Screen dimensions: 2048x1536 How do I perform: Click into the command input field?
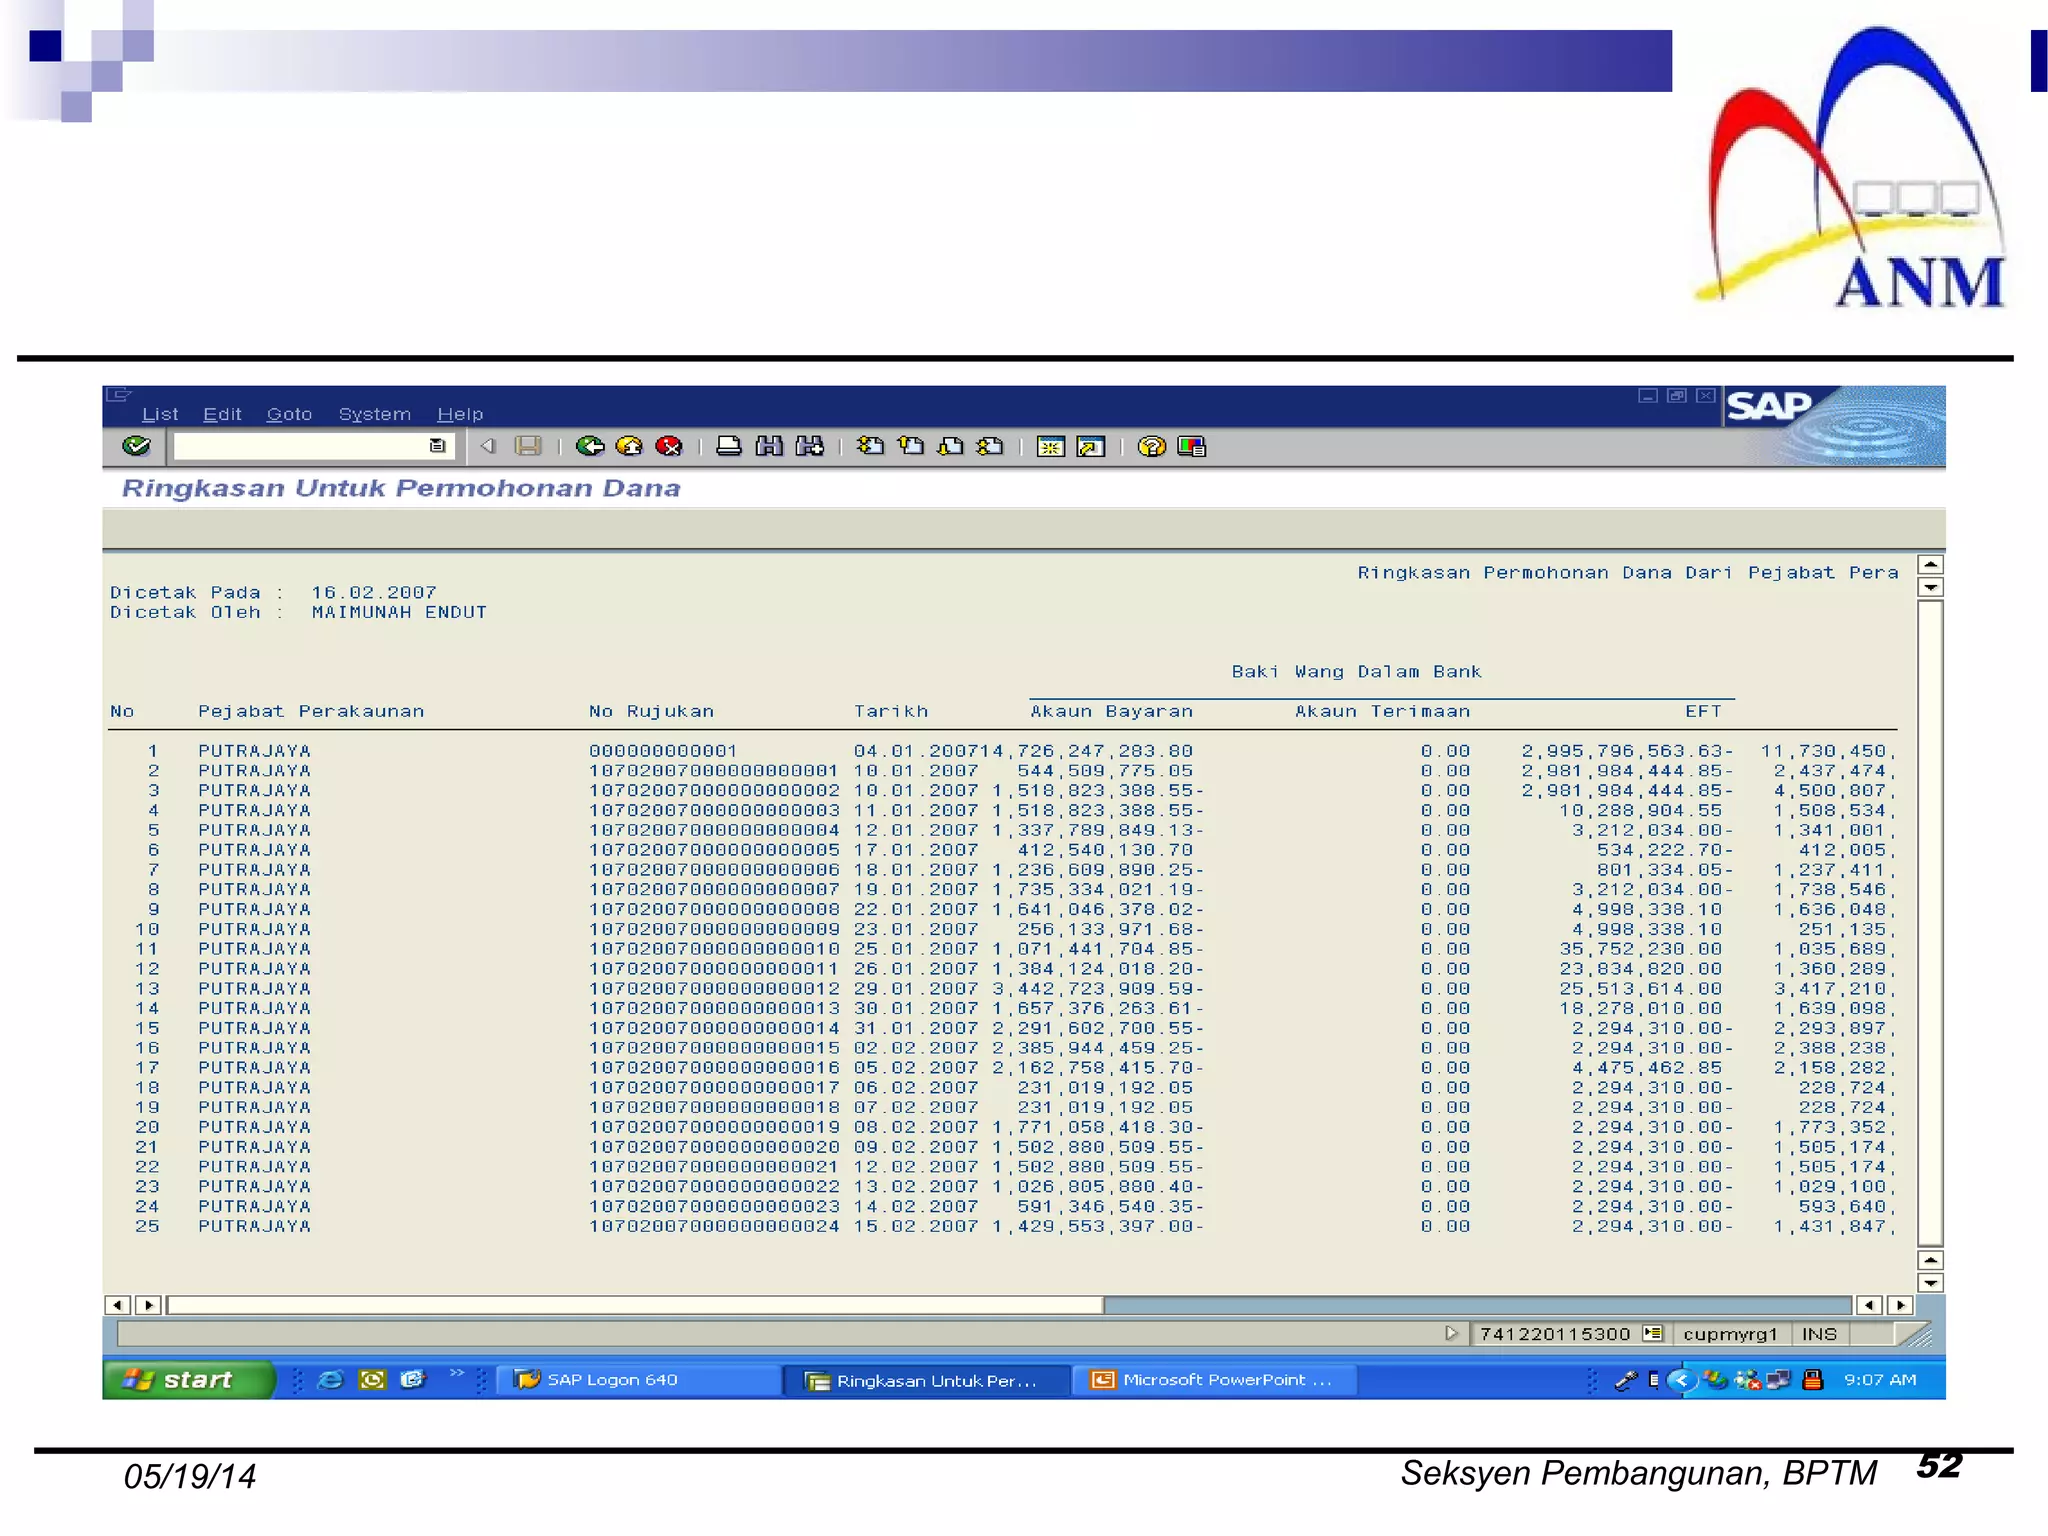tap(300, 446)
